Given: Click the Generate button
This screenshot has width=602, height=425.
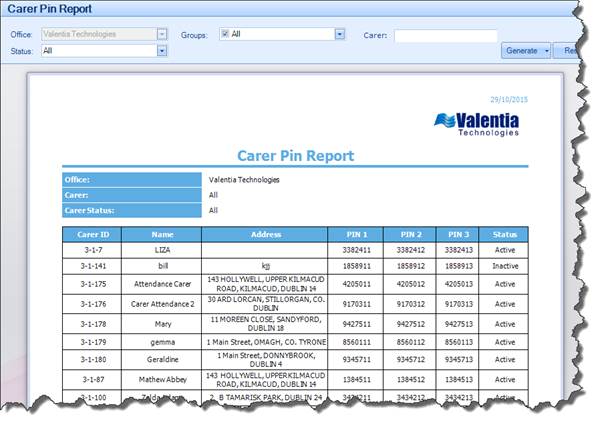Looking at the screenshot, I should pos(521,51).
